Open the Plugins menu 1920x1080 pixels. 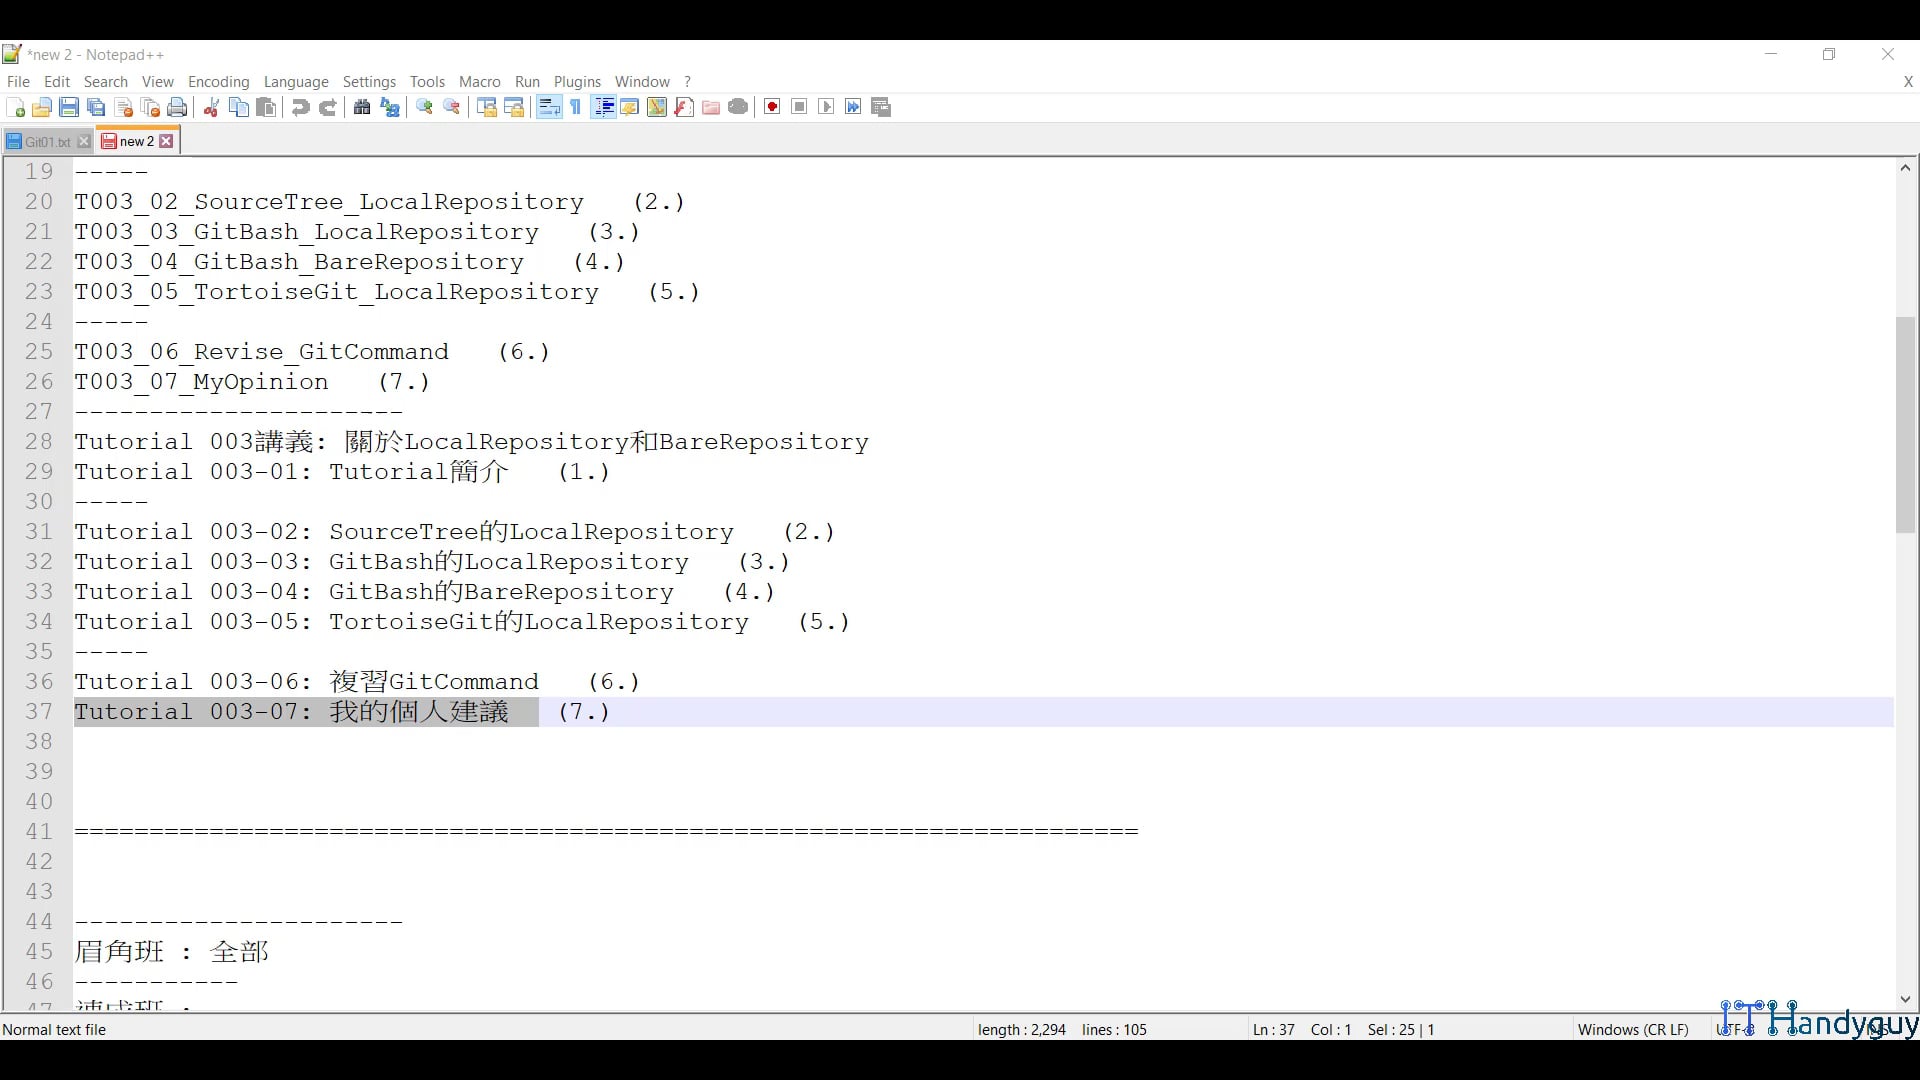coord(577,82)
